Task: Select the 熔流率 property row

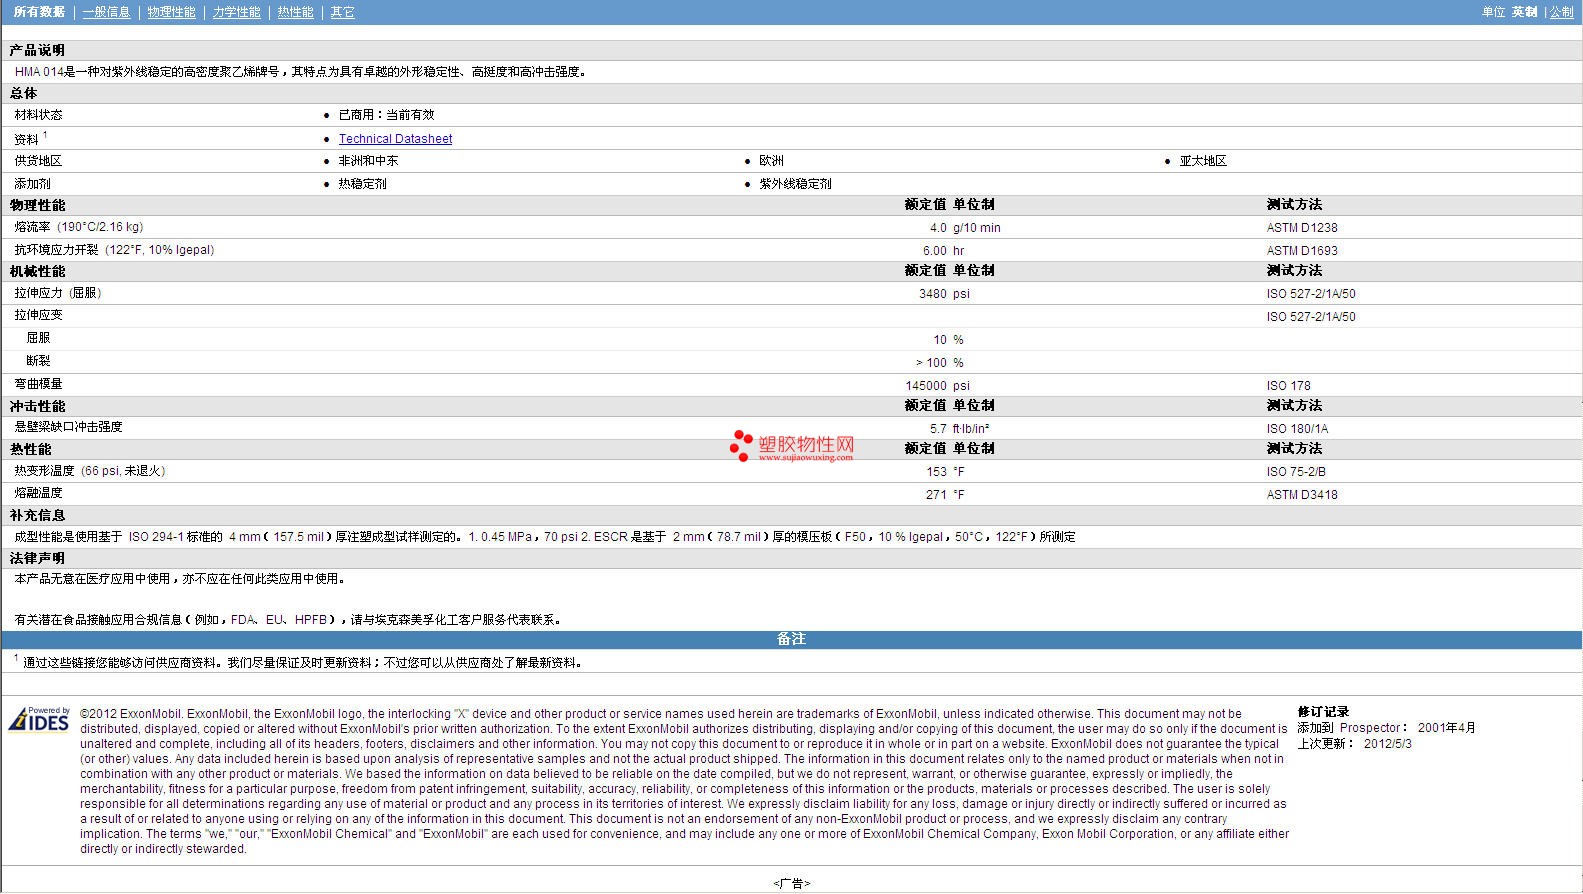Action: point(791,227)
